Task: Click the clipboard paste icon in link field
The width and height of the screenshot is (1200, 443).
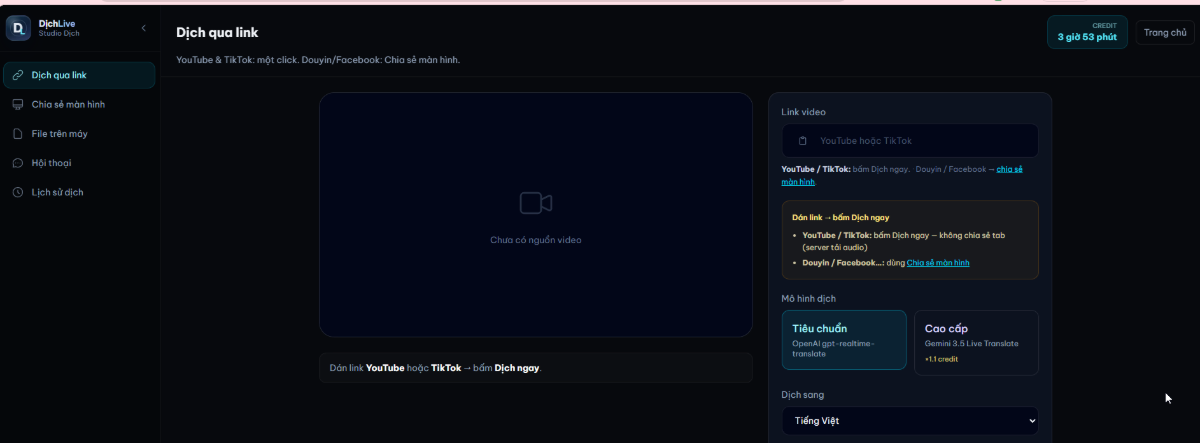Action: pyautogui.click(x=802, y=141)
